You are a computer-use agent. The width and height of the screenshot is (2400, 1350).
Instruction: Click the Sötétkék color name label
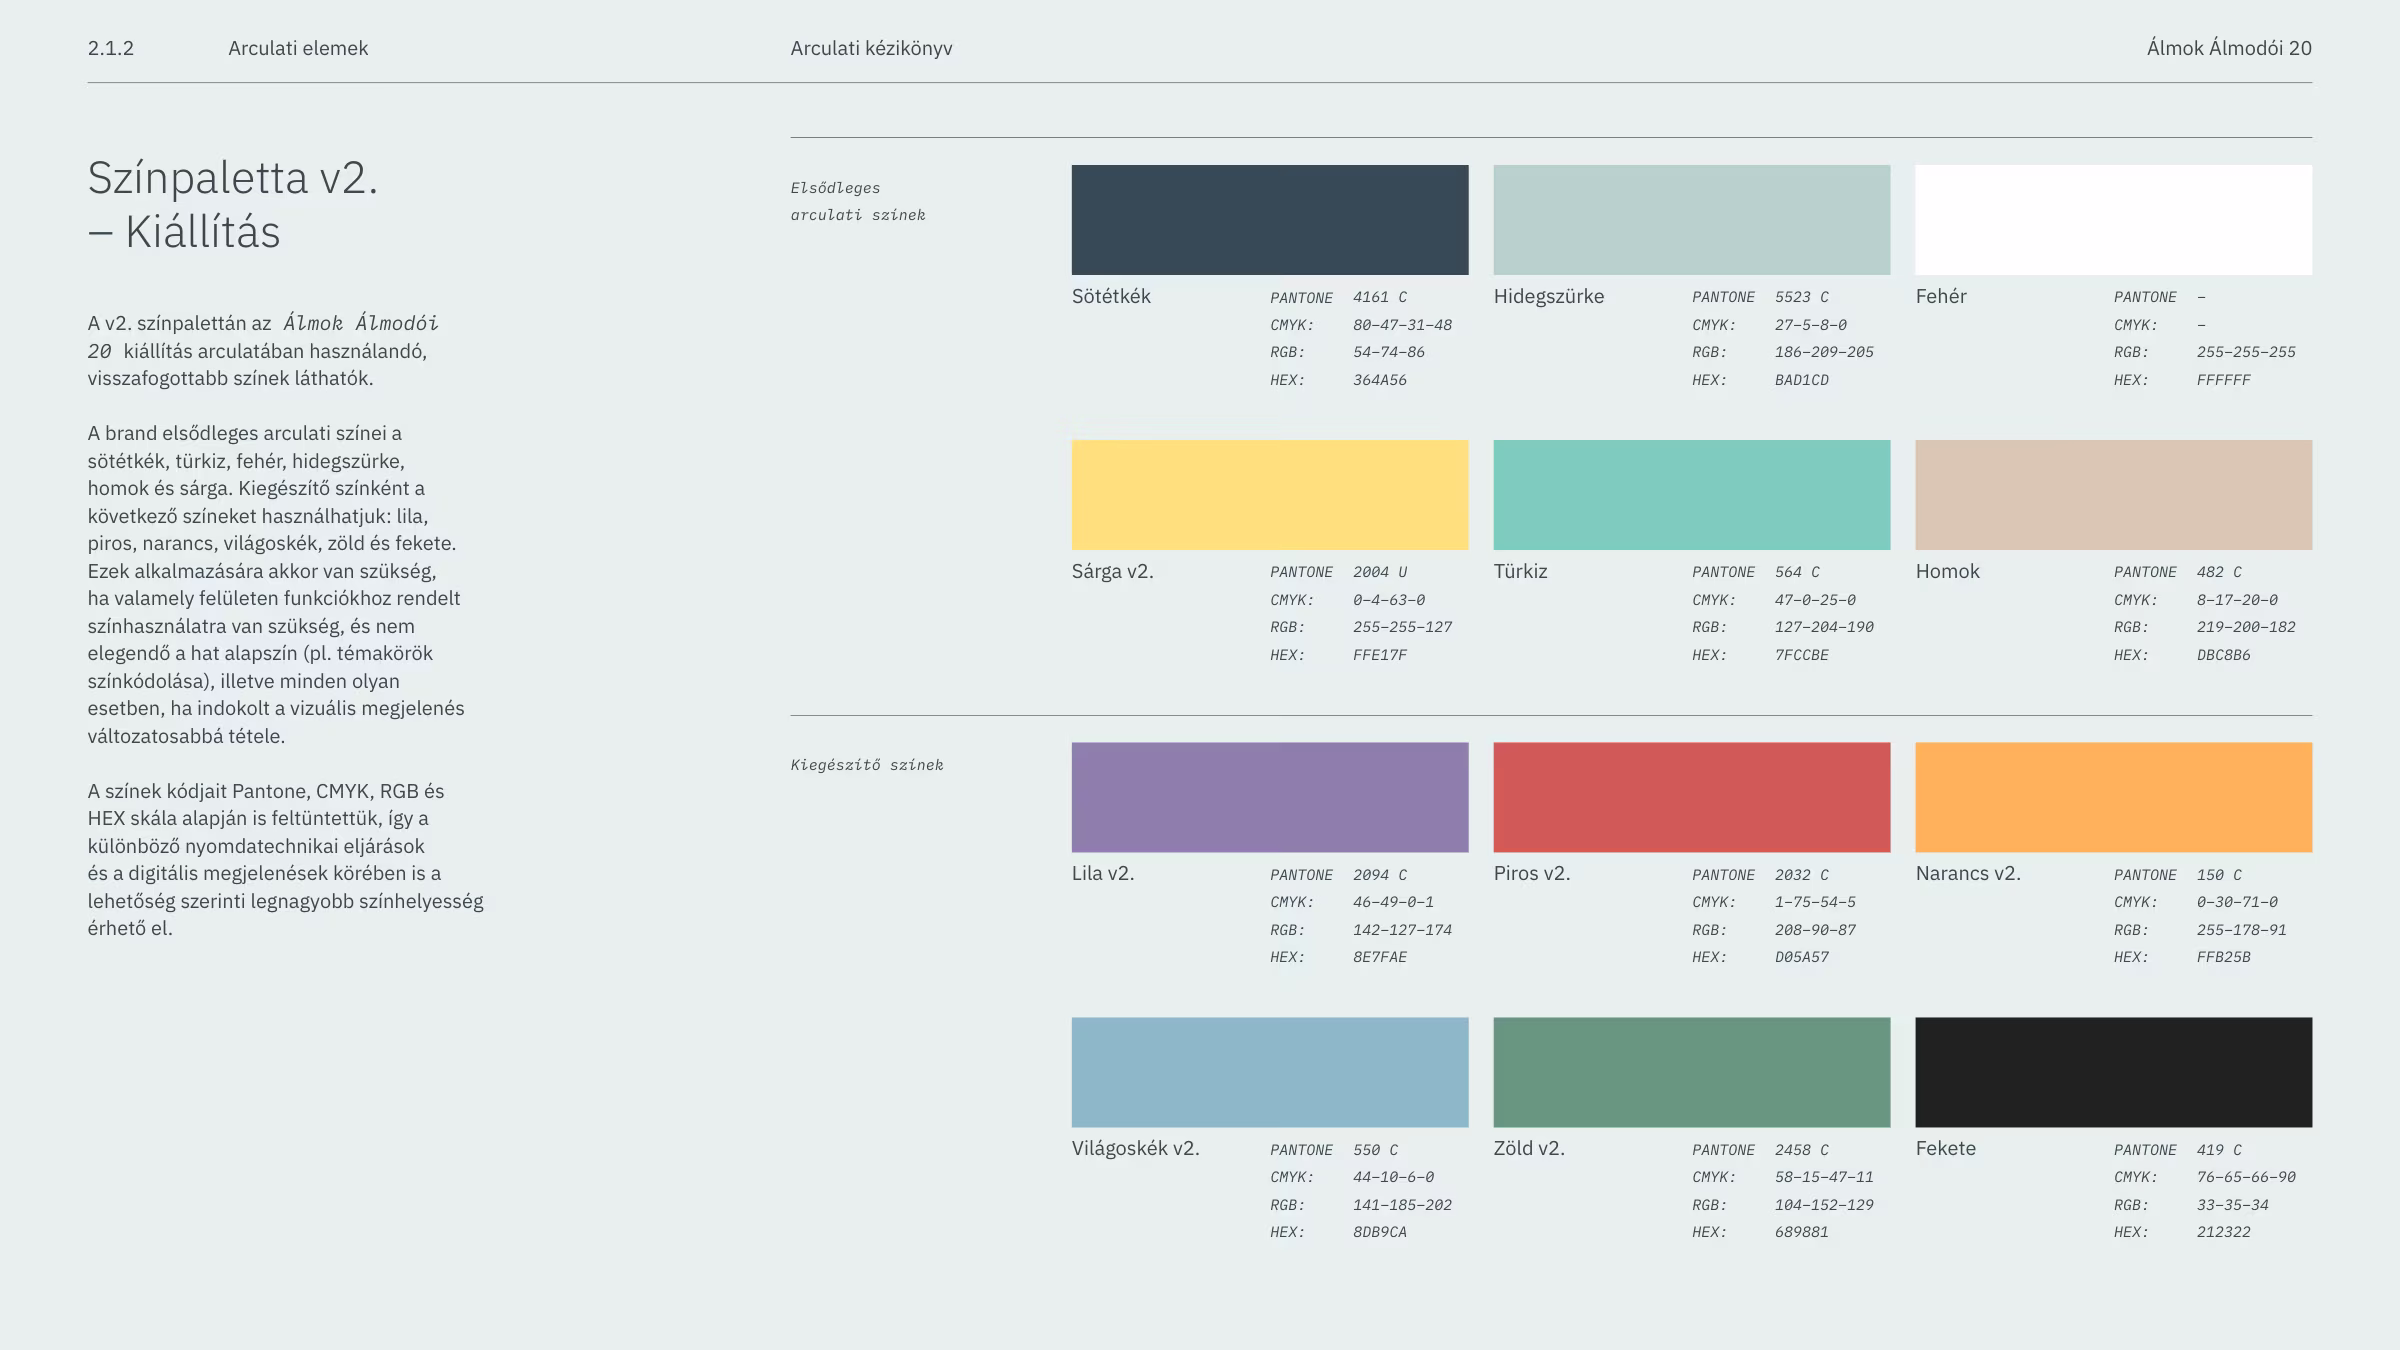(1111, 296)
